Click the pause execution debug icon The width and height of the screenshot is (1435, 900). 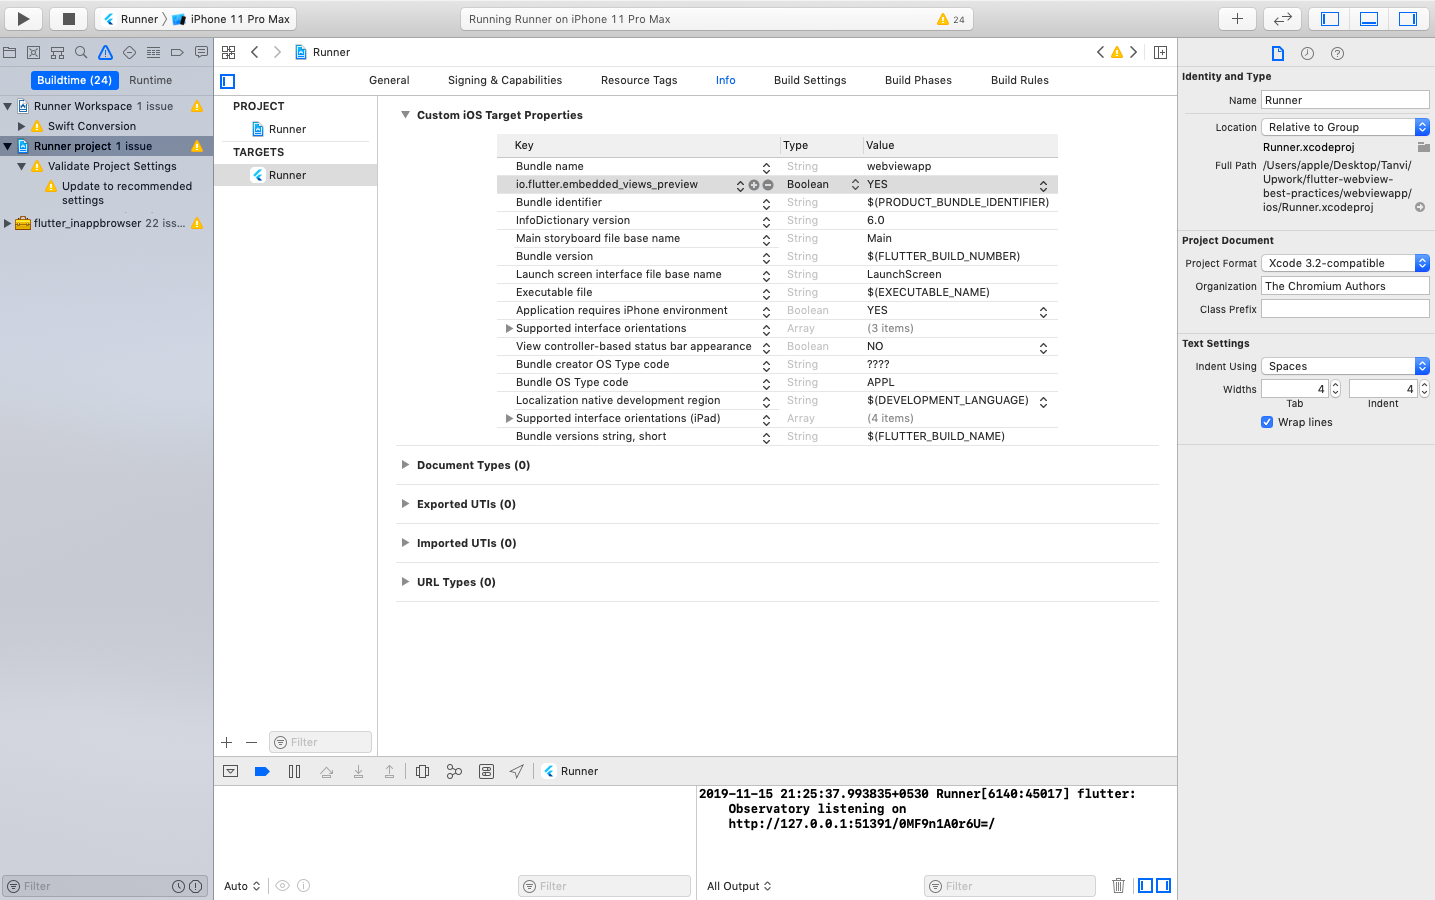point(294,771)
